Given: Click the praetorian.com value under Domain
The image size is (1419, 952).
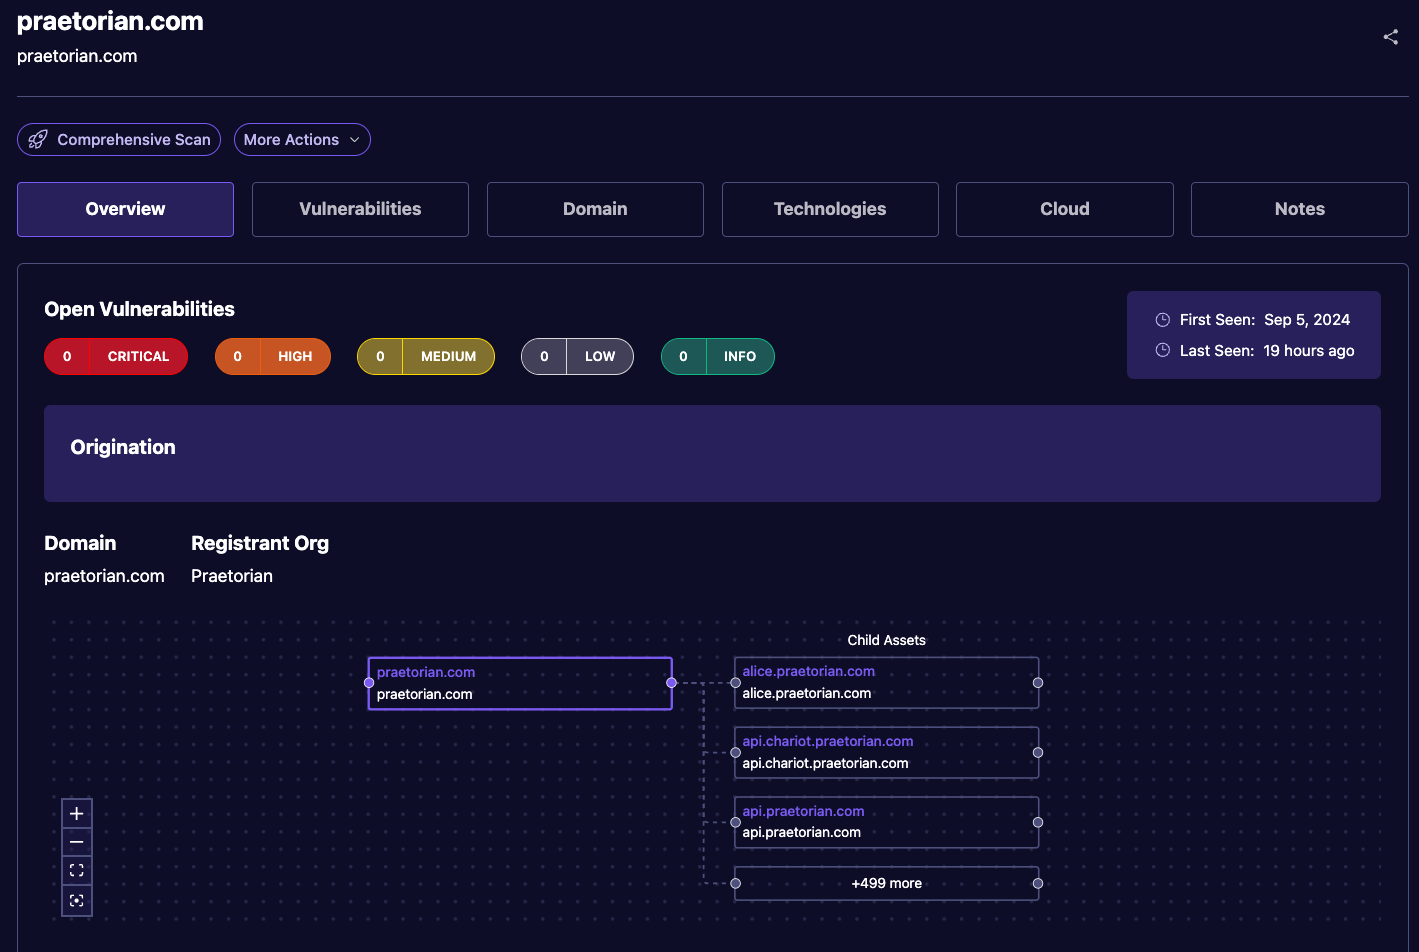Looking at the screenshot, I should point(104,576).
